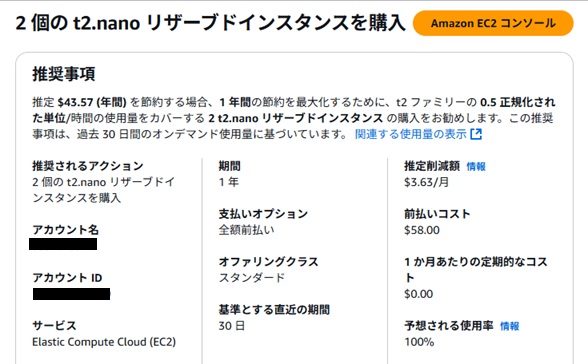588x364 pixels.
Task: Click the 100% expected utilization value
Action: (x=419, y=342)
